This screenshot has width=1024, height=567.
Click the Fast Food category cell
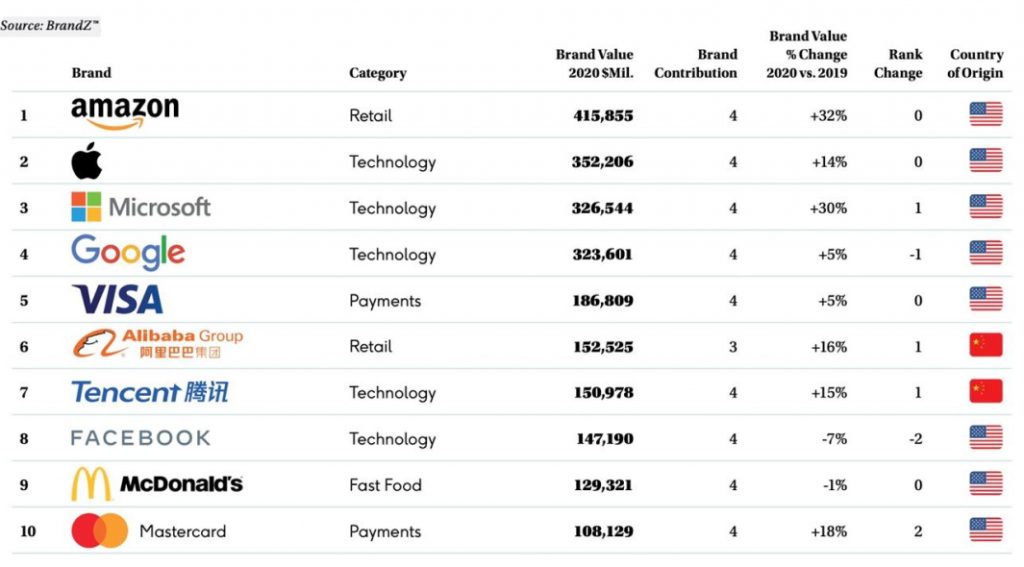pos(385,485)
